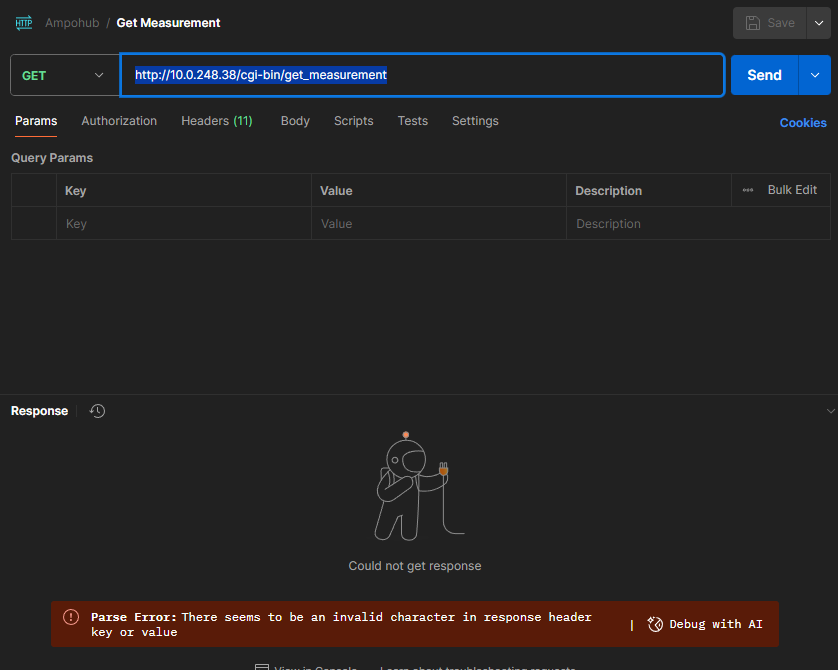Switch to the Authorization tab

click(x=119, y=121)
